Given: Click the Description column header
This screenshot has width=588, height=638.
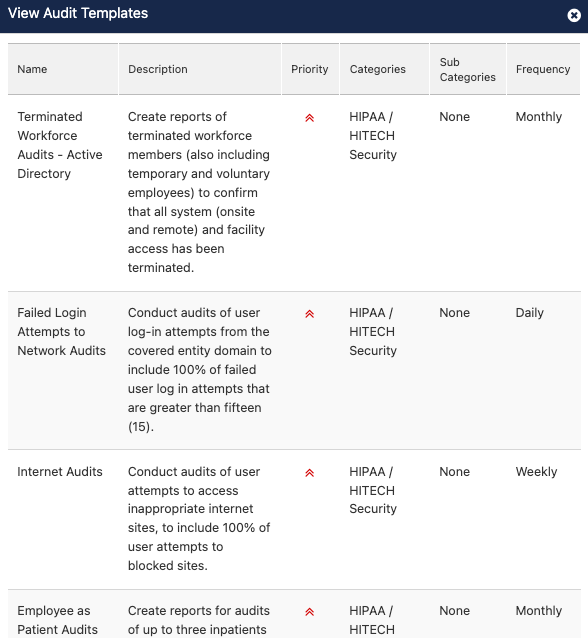Looking at the screenshot, I should (x=158, y=69).
